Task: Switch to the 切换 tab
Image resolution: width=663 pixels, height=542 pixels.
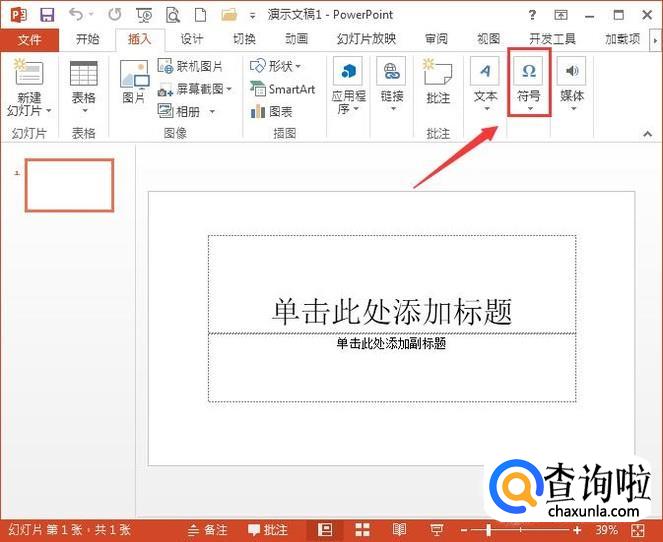Action: (244, 39)
